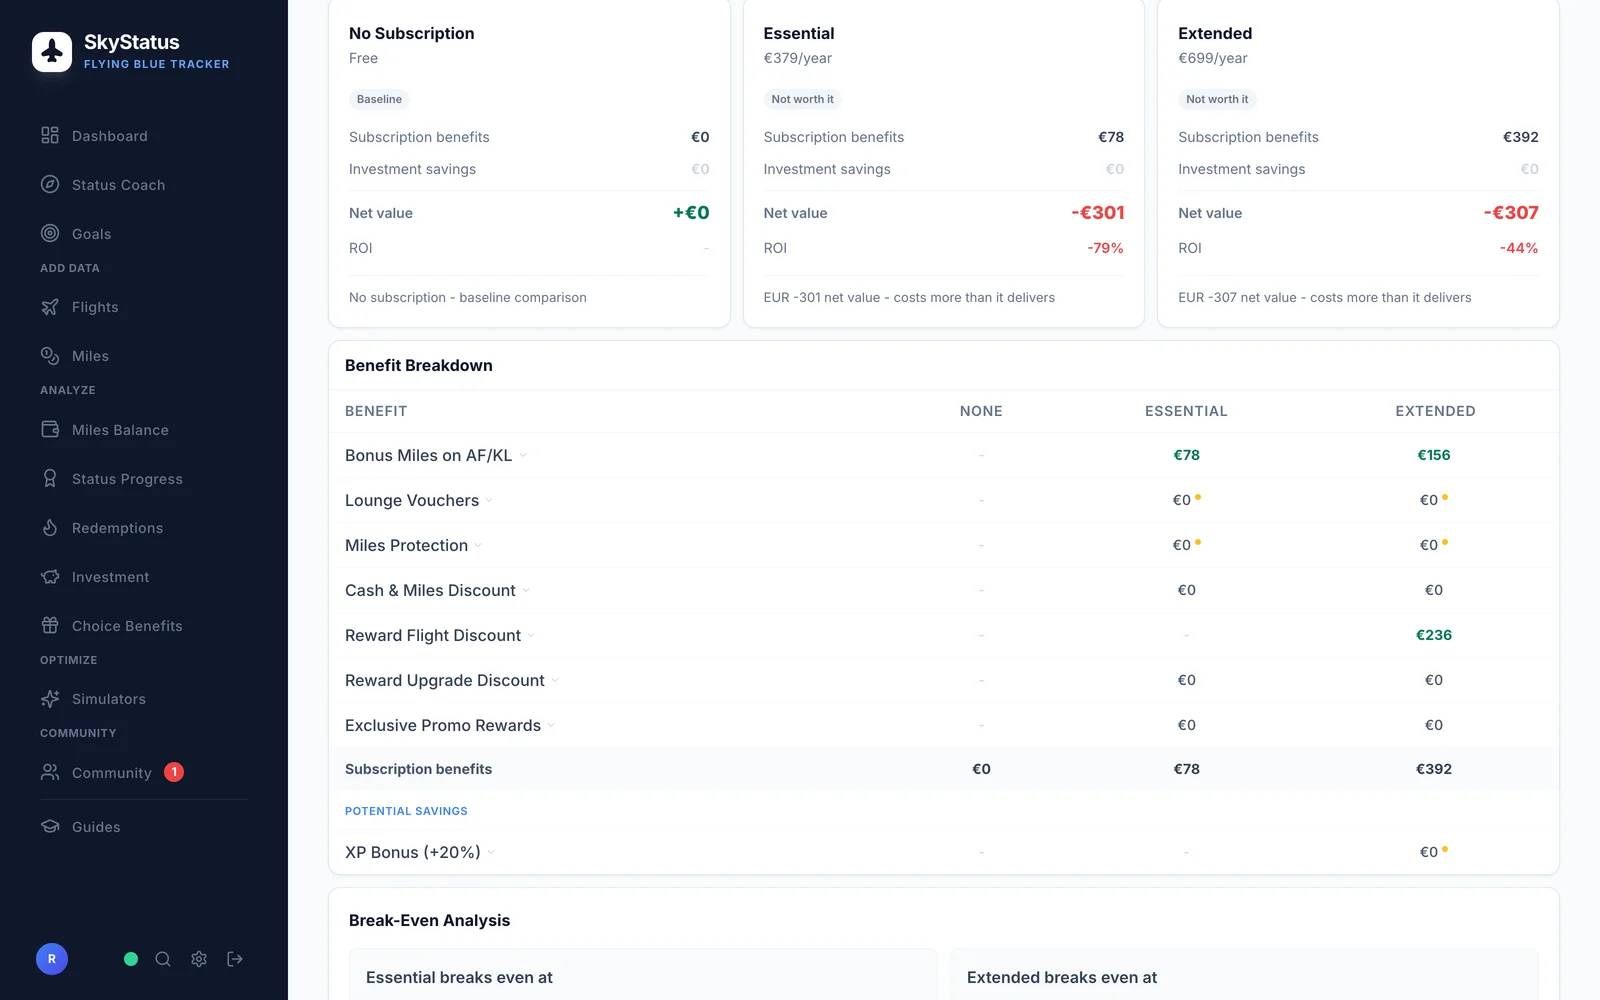Click the €156 Extended Bonus Miles value
The image size is (1600, 1000).
tap(1434, 455)
